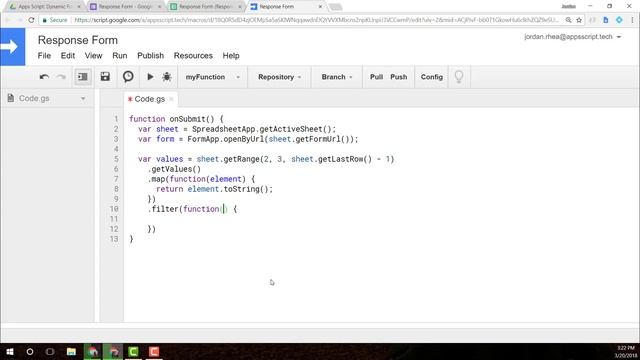Select Code.gs in the file sidebar
640x360 pixels.
coord(34,98)
